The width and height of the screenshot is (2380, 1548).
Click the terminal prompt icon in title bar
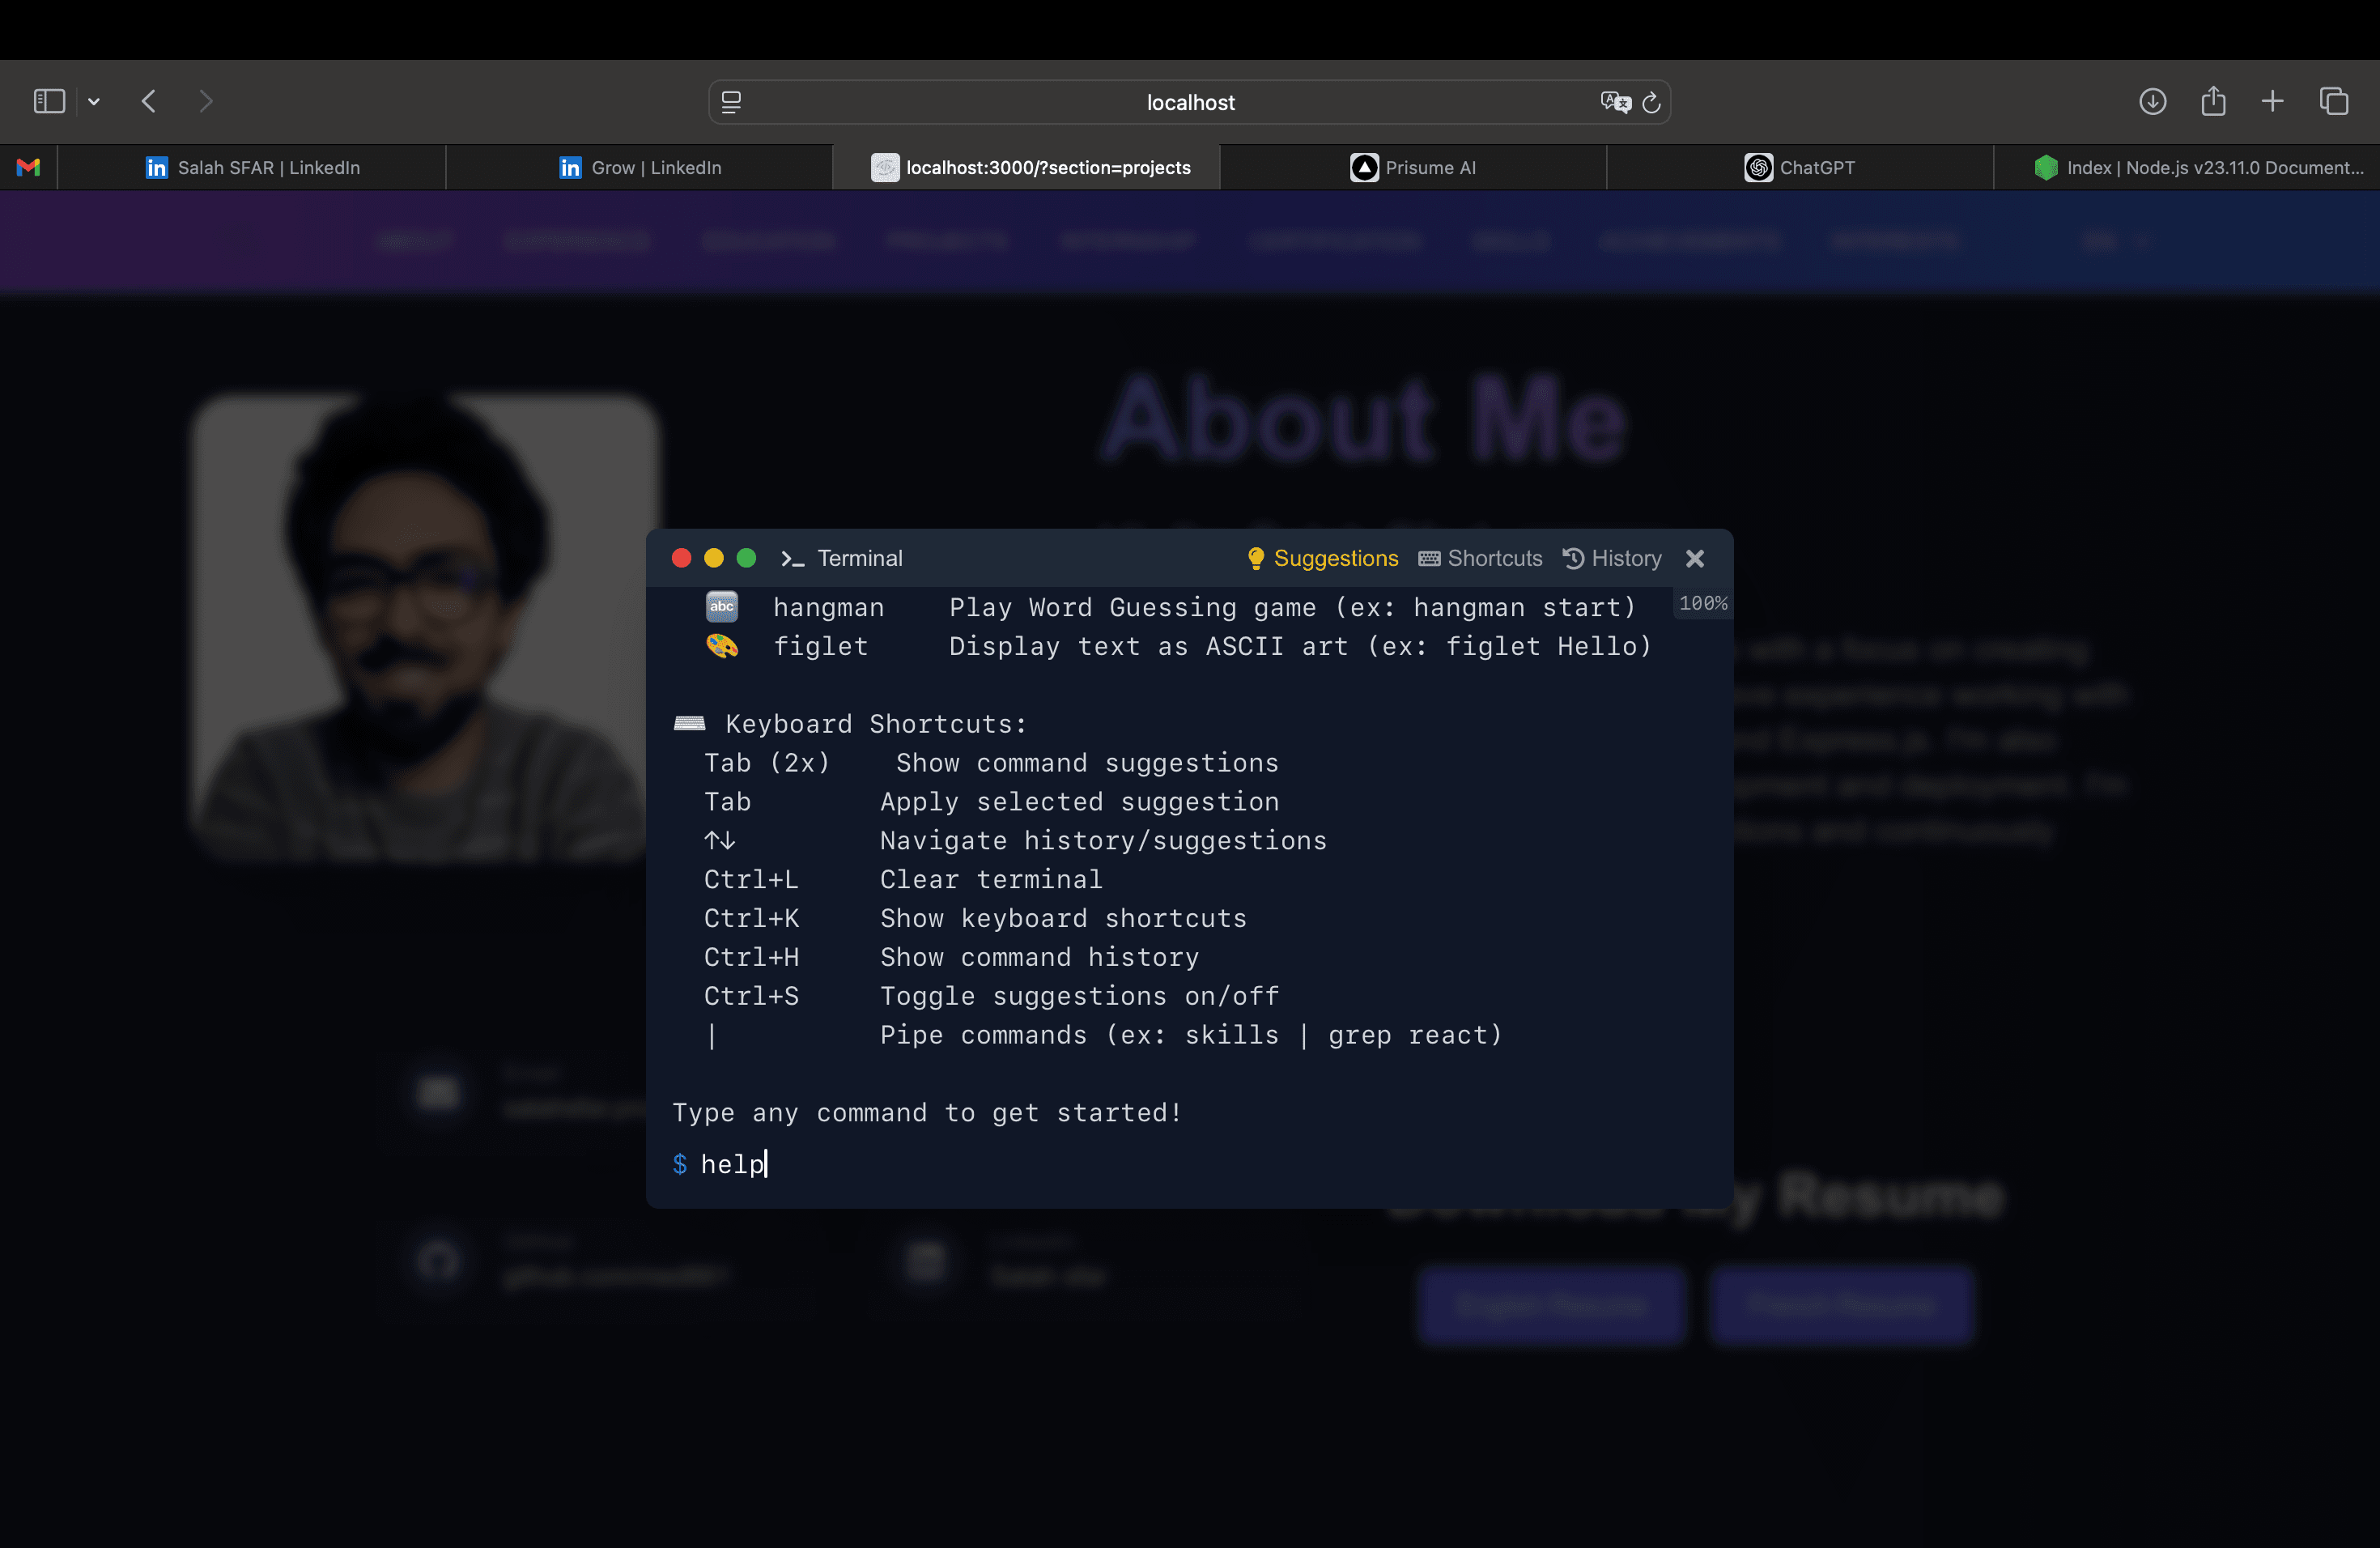(x=793, y=558)
